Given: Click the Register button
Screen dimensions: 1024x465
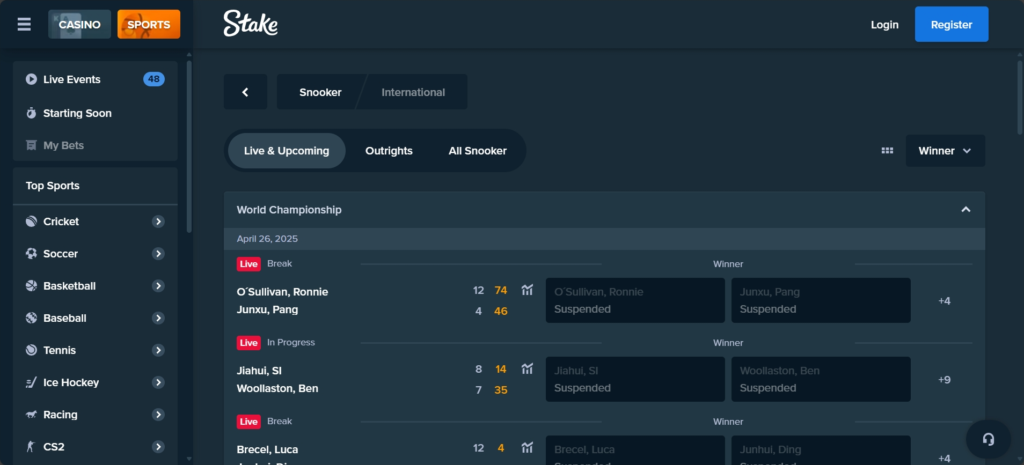Looking at the screenshot, I should 952,25.
